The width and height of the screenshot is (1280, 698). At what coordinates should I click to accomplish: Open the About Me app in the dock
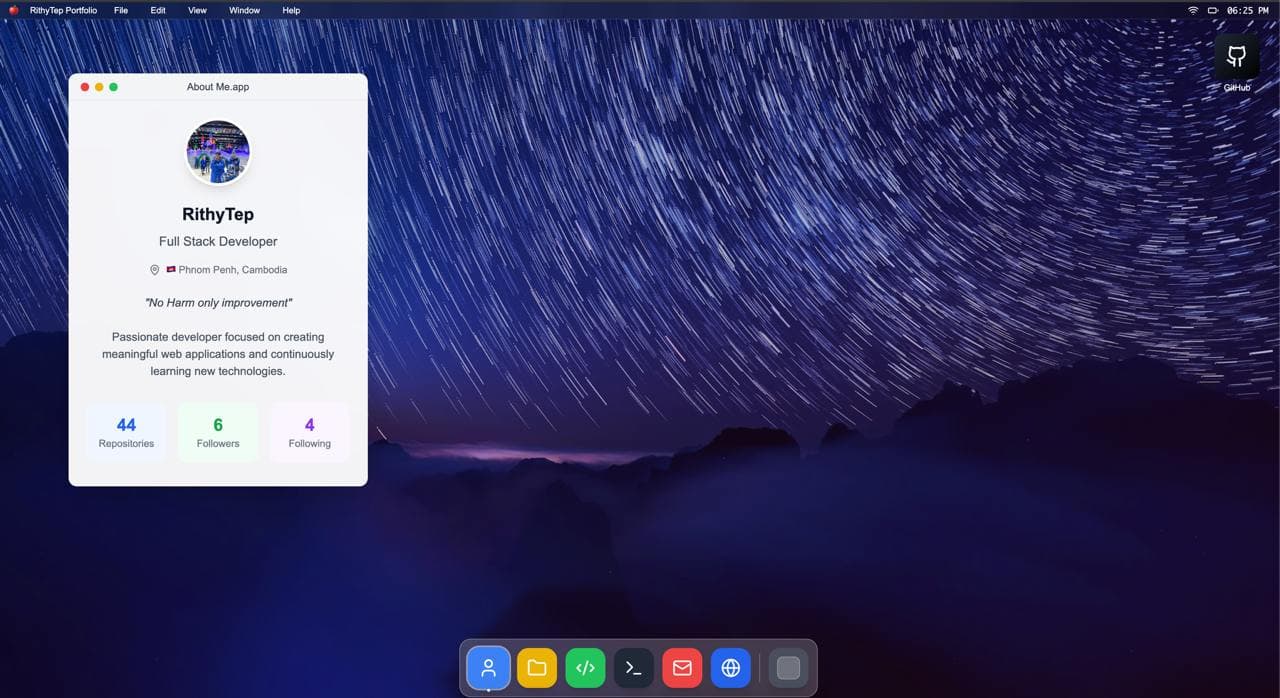click(488, 667)
